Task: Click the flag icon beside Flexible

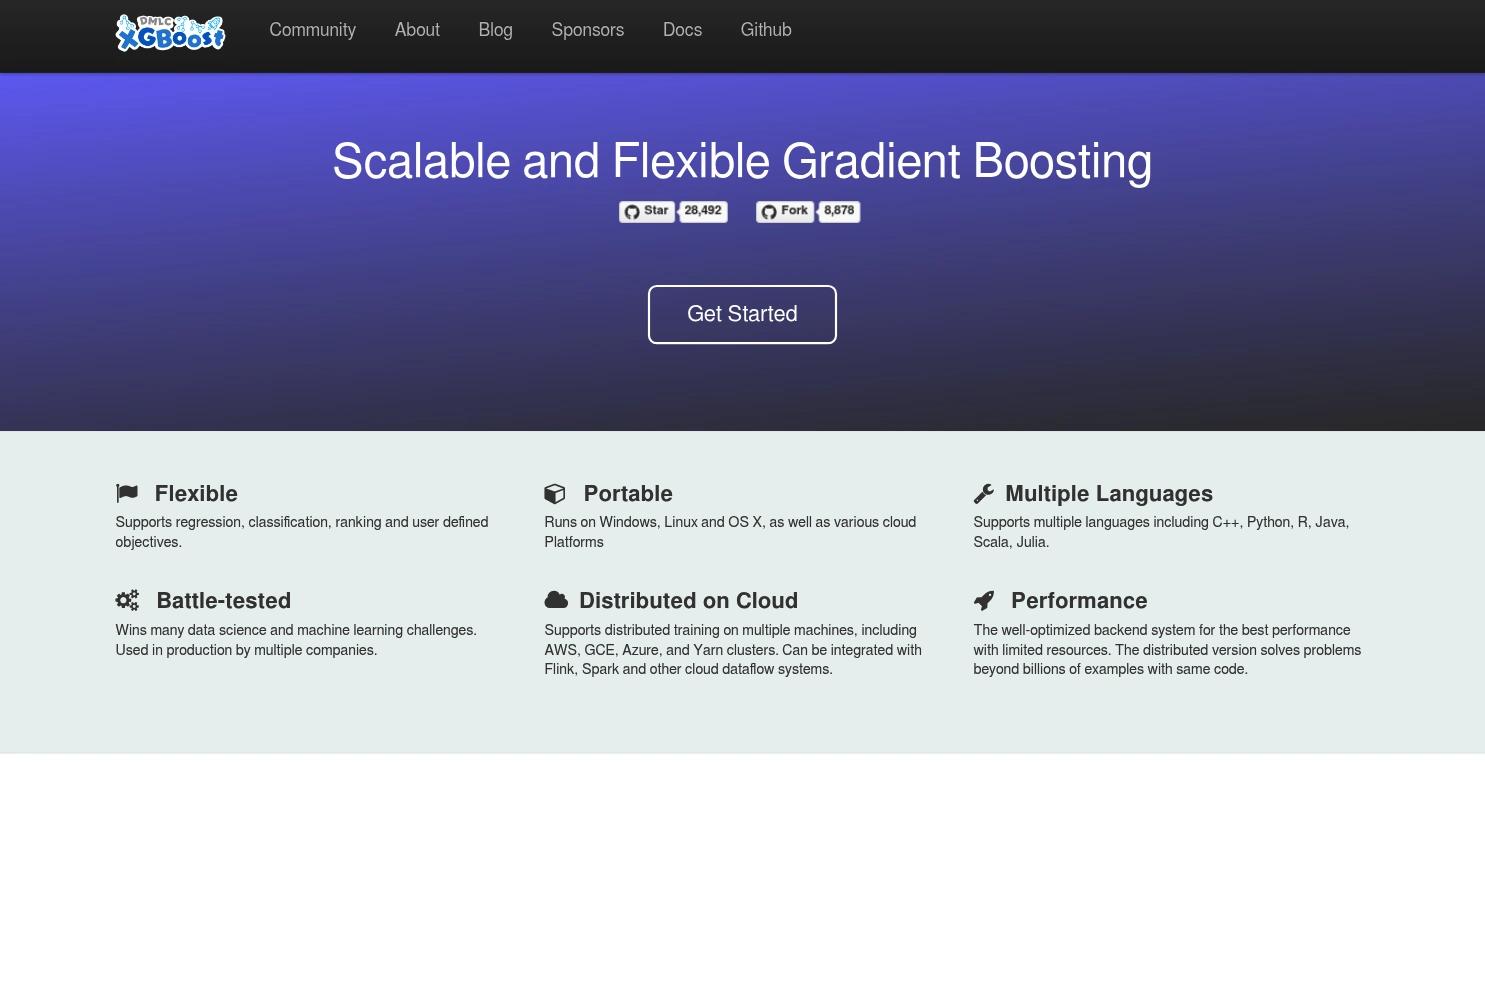Action: 127,493
